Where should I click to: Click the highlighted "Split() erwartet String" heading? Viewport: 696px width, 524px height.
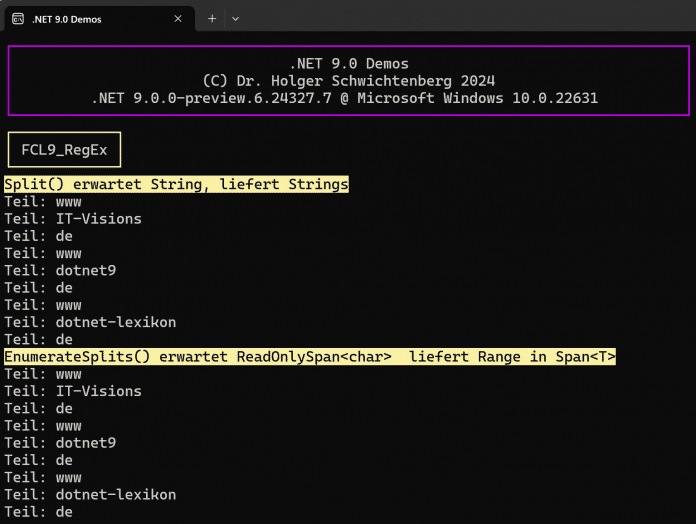(x=176, y=184)
